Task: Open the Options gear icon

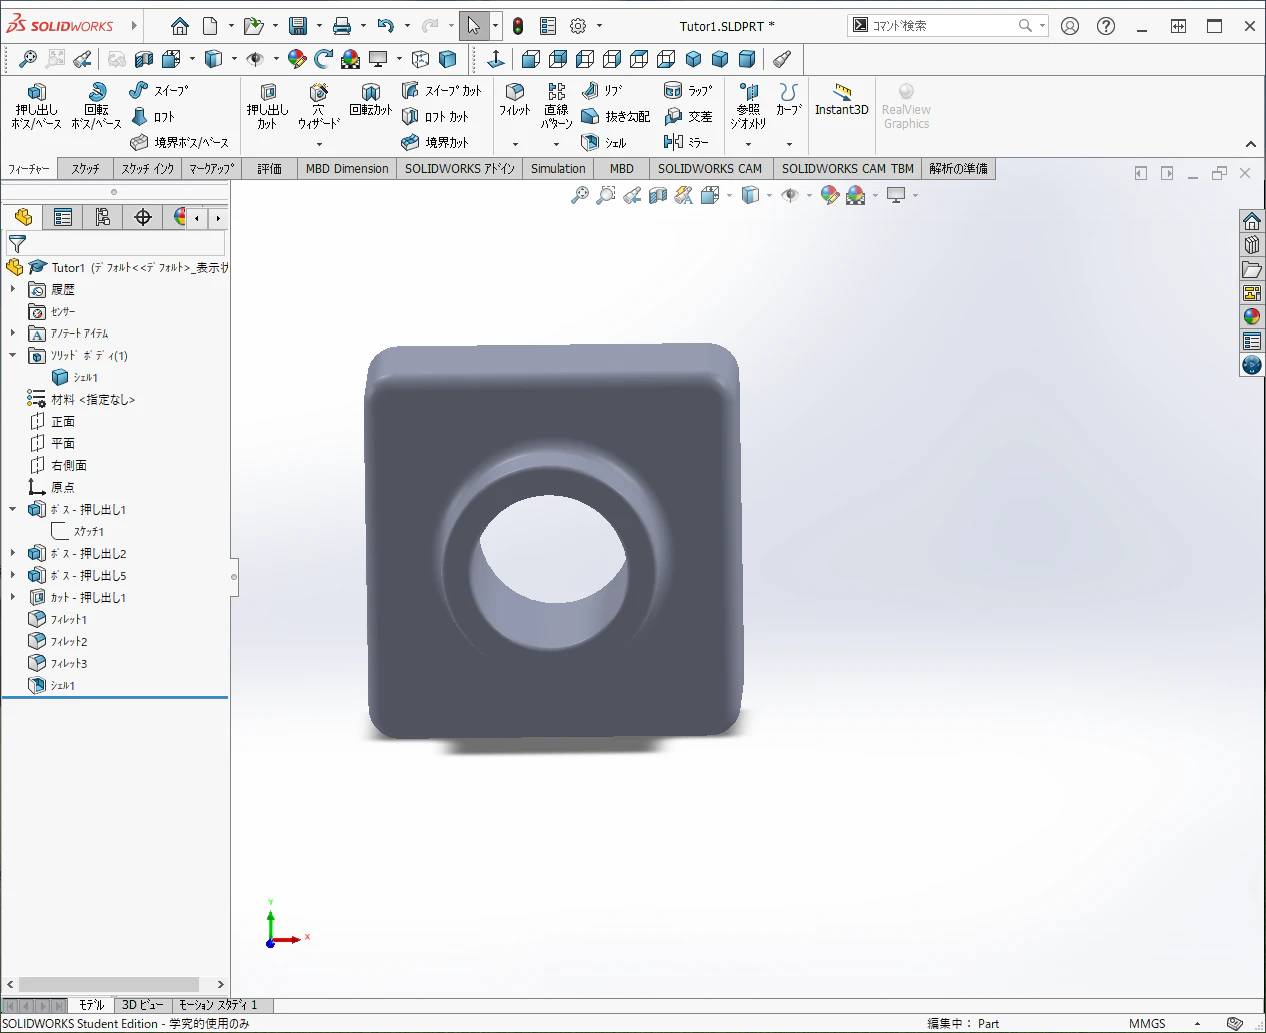Action: [x=578, y=26]
